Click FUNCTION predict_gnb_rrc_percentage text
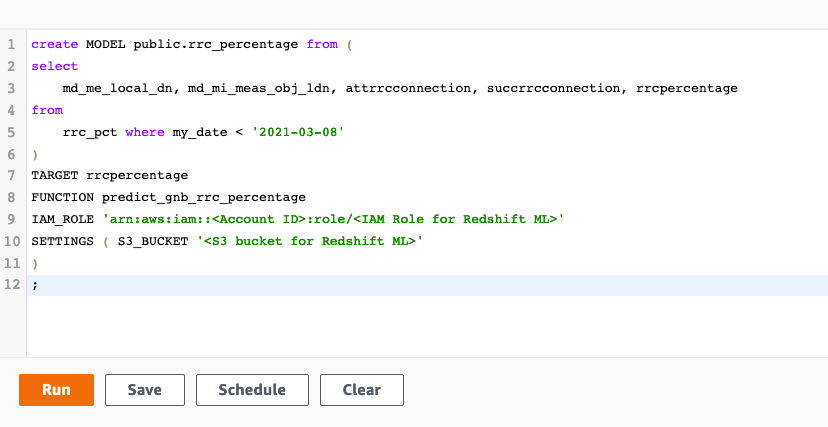The width and height of the screenshot is (828, 427). 168,197
